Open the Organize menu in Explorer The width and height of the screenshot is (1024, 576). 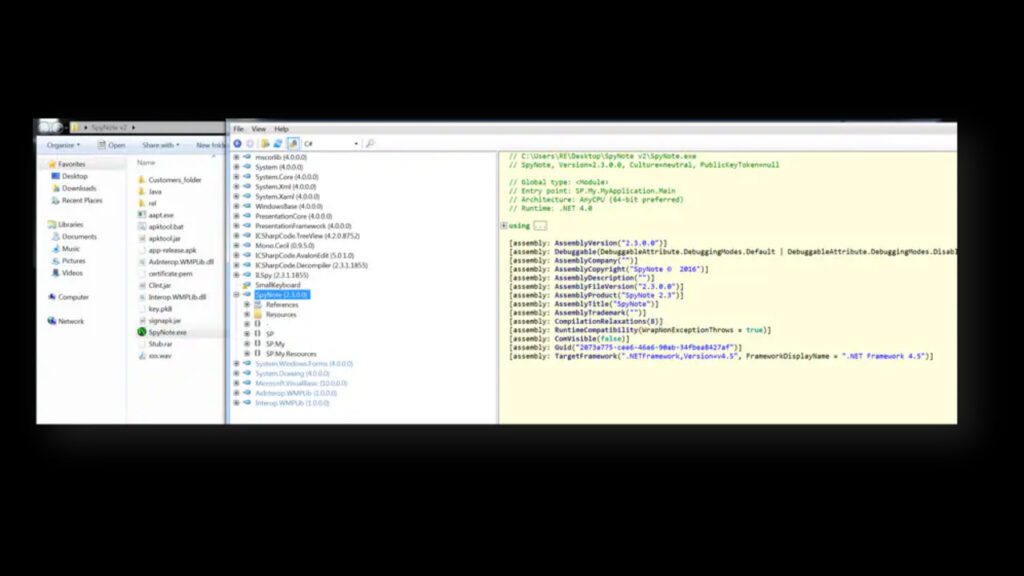[63, 145]
